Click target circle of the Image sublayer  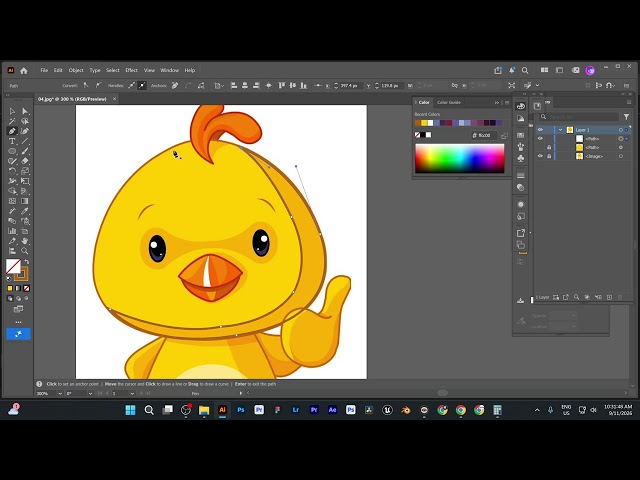tap(621, 156)
